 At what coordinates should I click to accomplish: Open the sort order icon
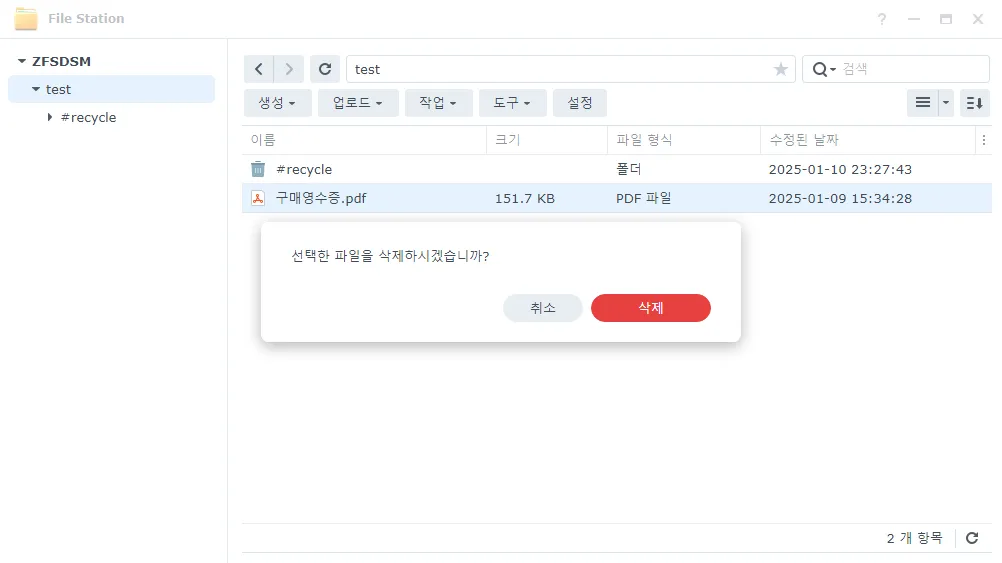pos(975,103)
